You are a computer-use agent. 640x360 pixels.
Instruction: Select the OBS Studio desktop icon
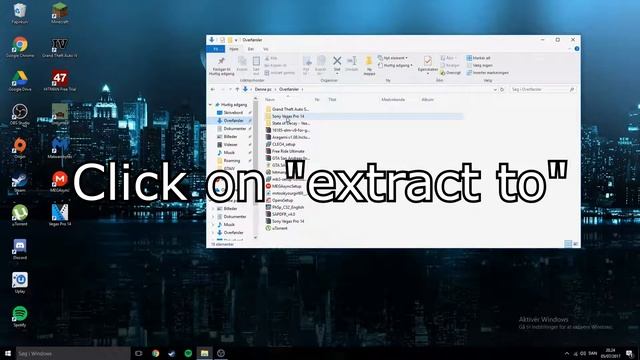[x=20, y=115]
